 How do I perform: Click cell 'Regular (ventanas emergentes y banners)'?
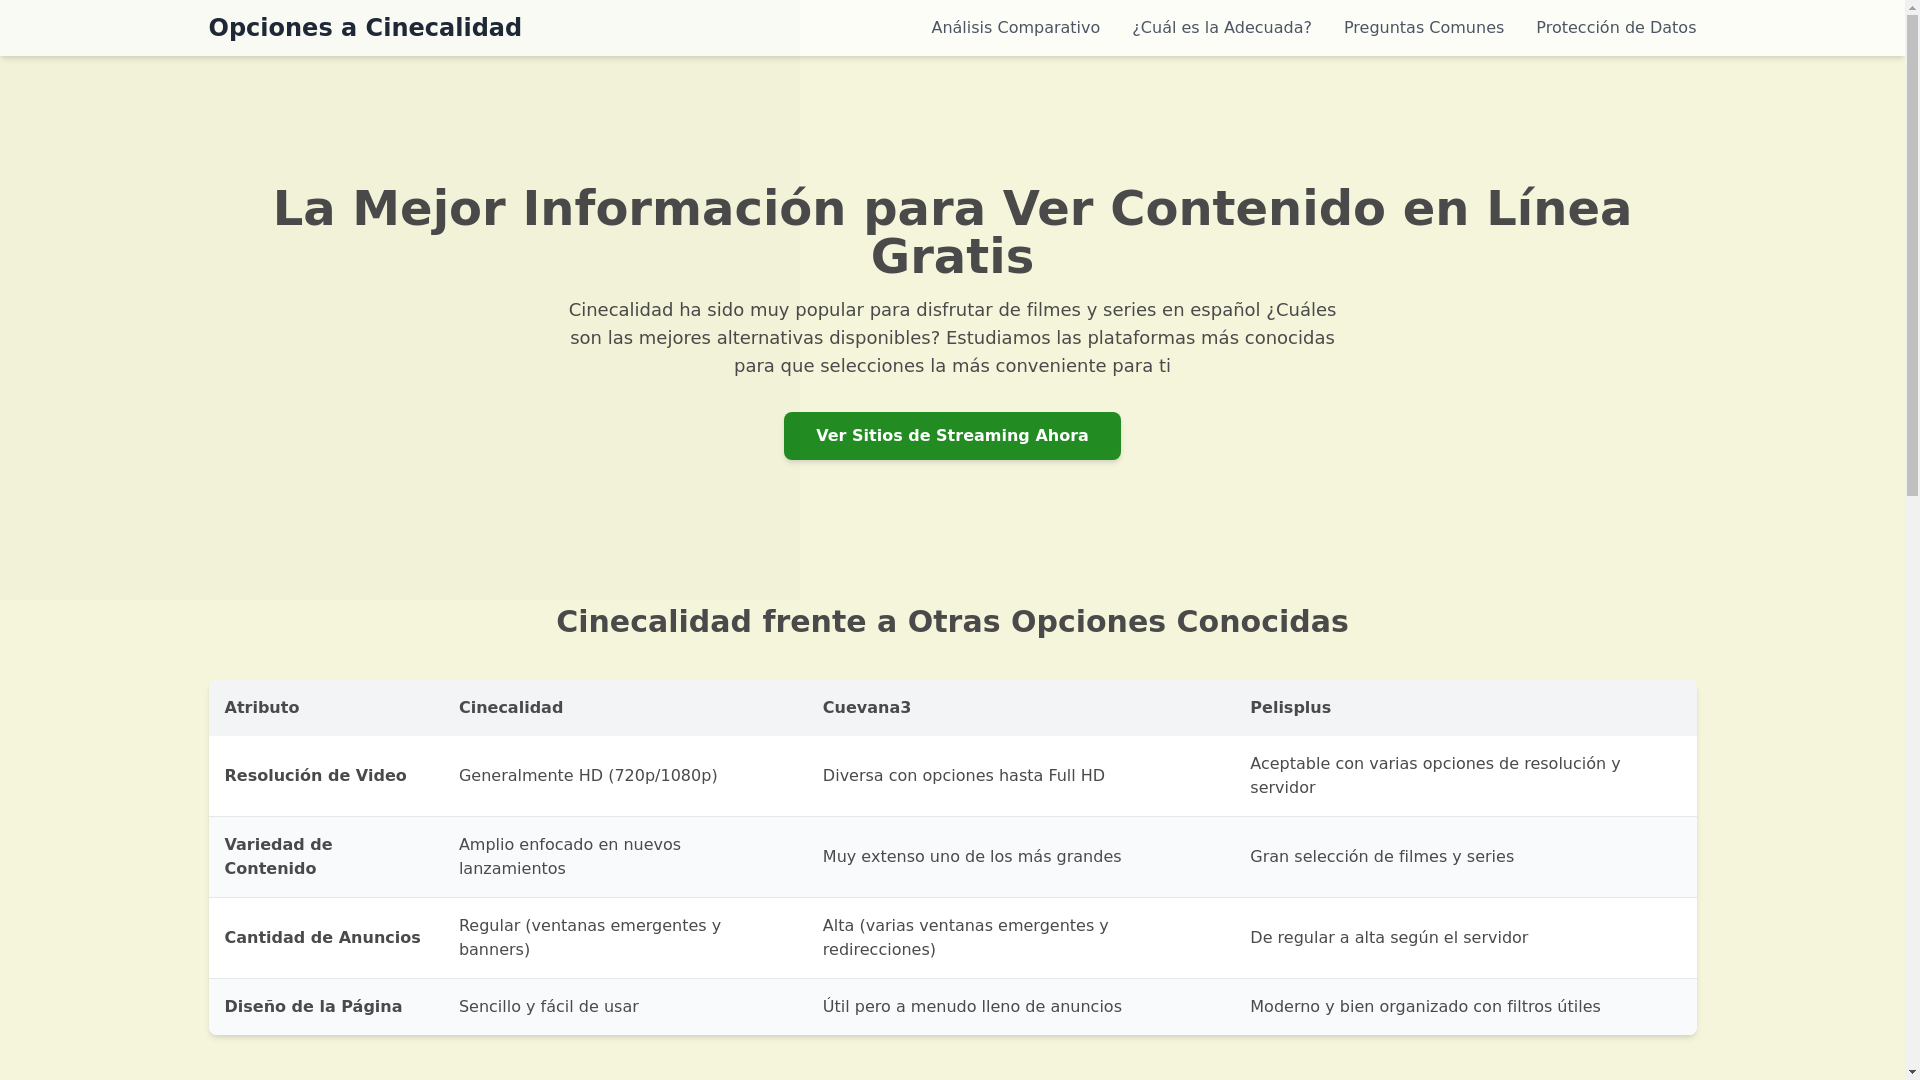coord(625,938)
